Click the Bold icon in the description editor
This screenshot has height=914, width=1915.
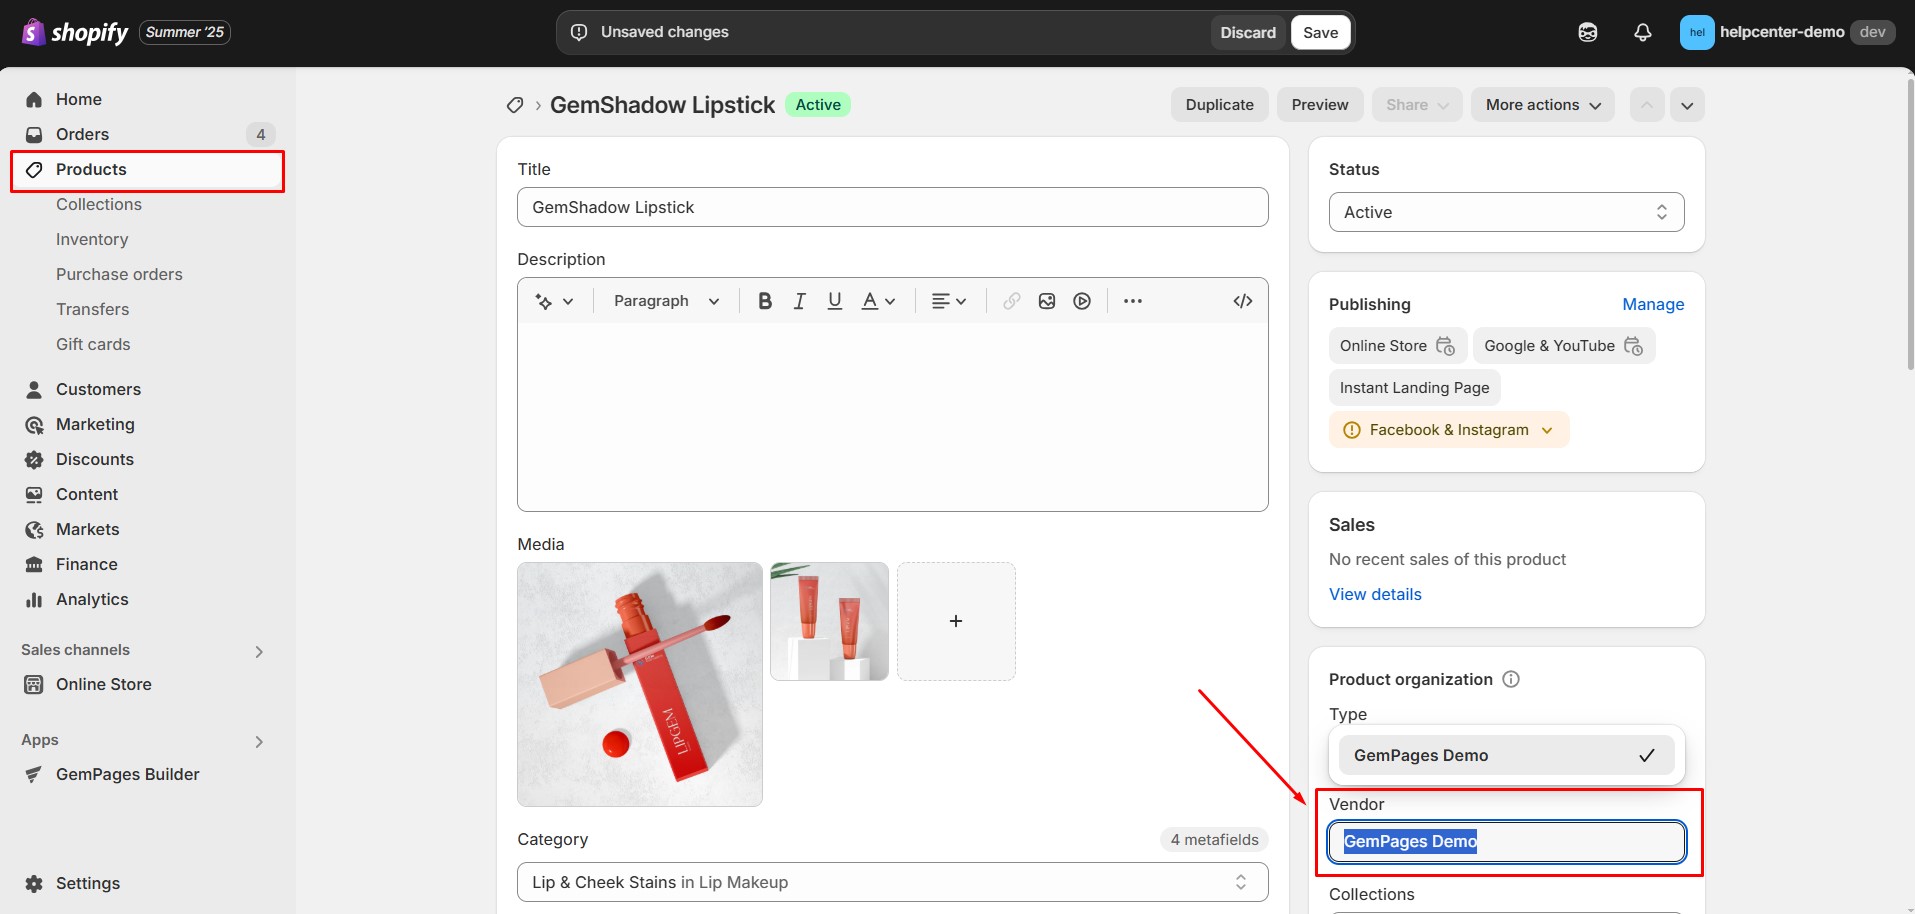coord(764,300)
